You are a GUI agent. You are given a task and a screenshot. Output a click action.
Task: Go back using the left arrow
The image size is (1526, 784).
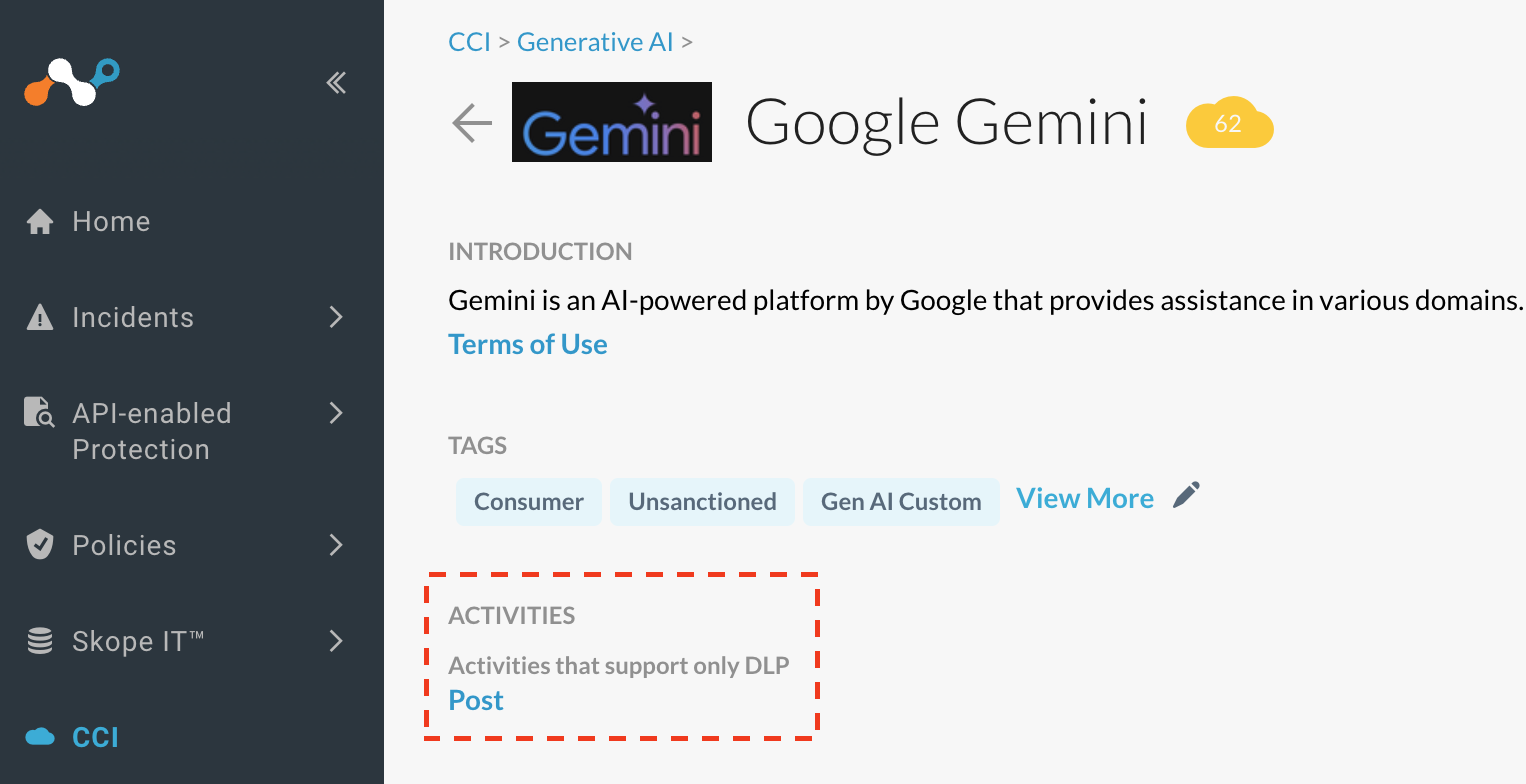[x=472, y=123]
